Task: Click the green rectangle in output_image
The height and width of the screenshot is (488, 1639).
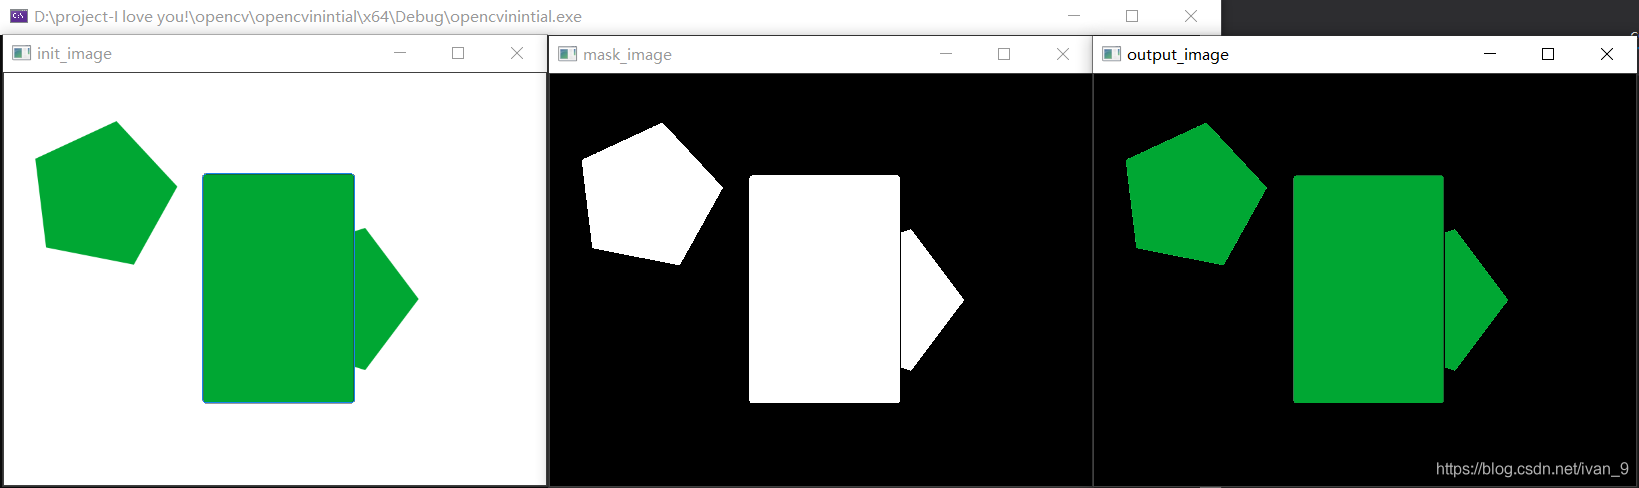Action: pyautogui.click(x=1369, y=289)
